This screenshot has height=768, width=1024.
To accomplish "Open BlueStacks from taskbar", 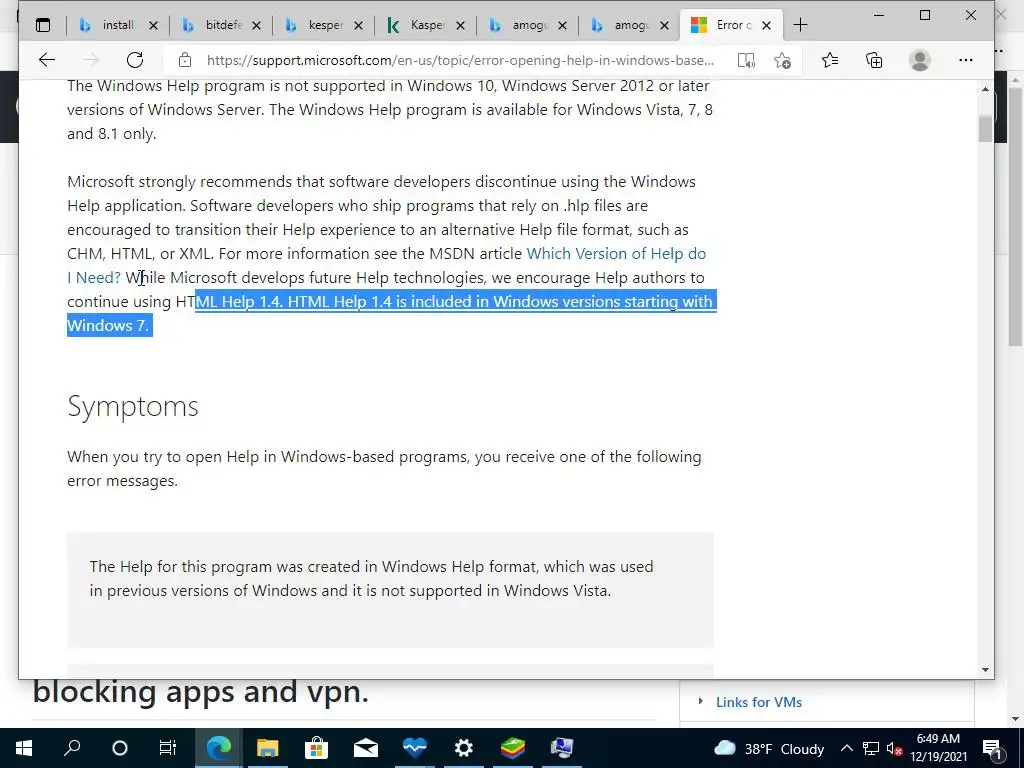I will [x=513, y=748].
